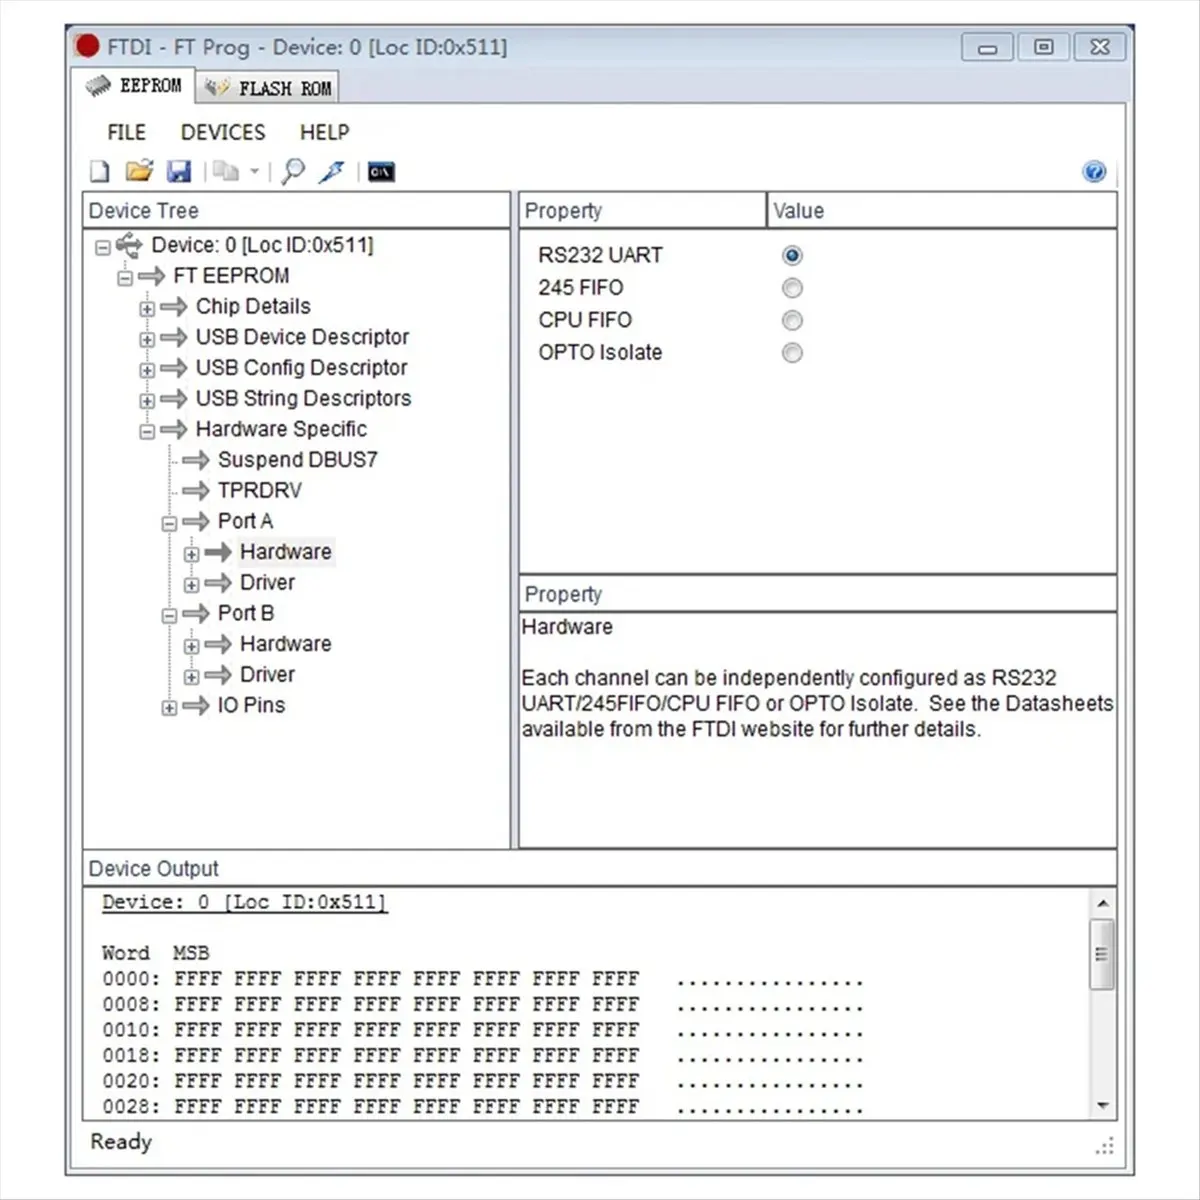Click the blue help question-mark icon
This screenshot has width=1200, height=1200.
1094,172
